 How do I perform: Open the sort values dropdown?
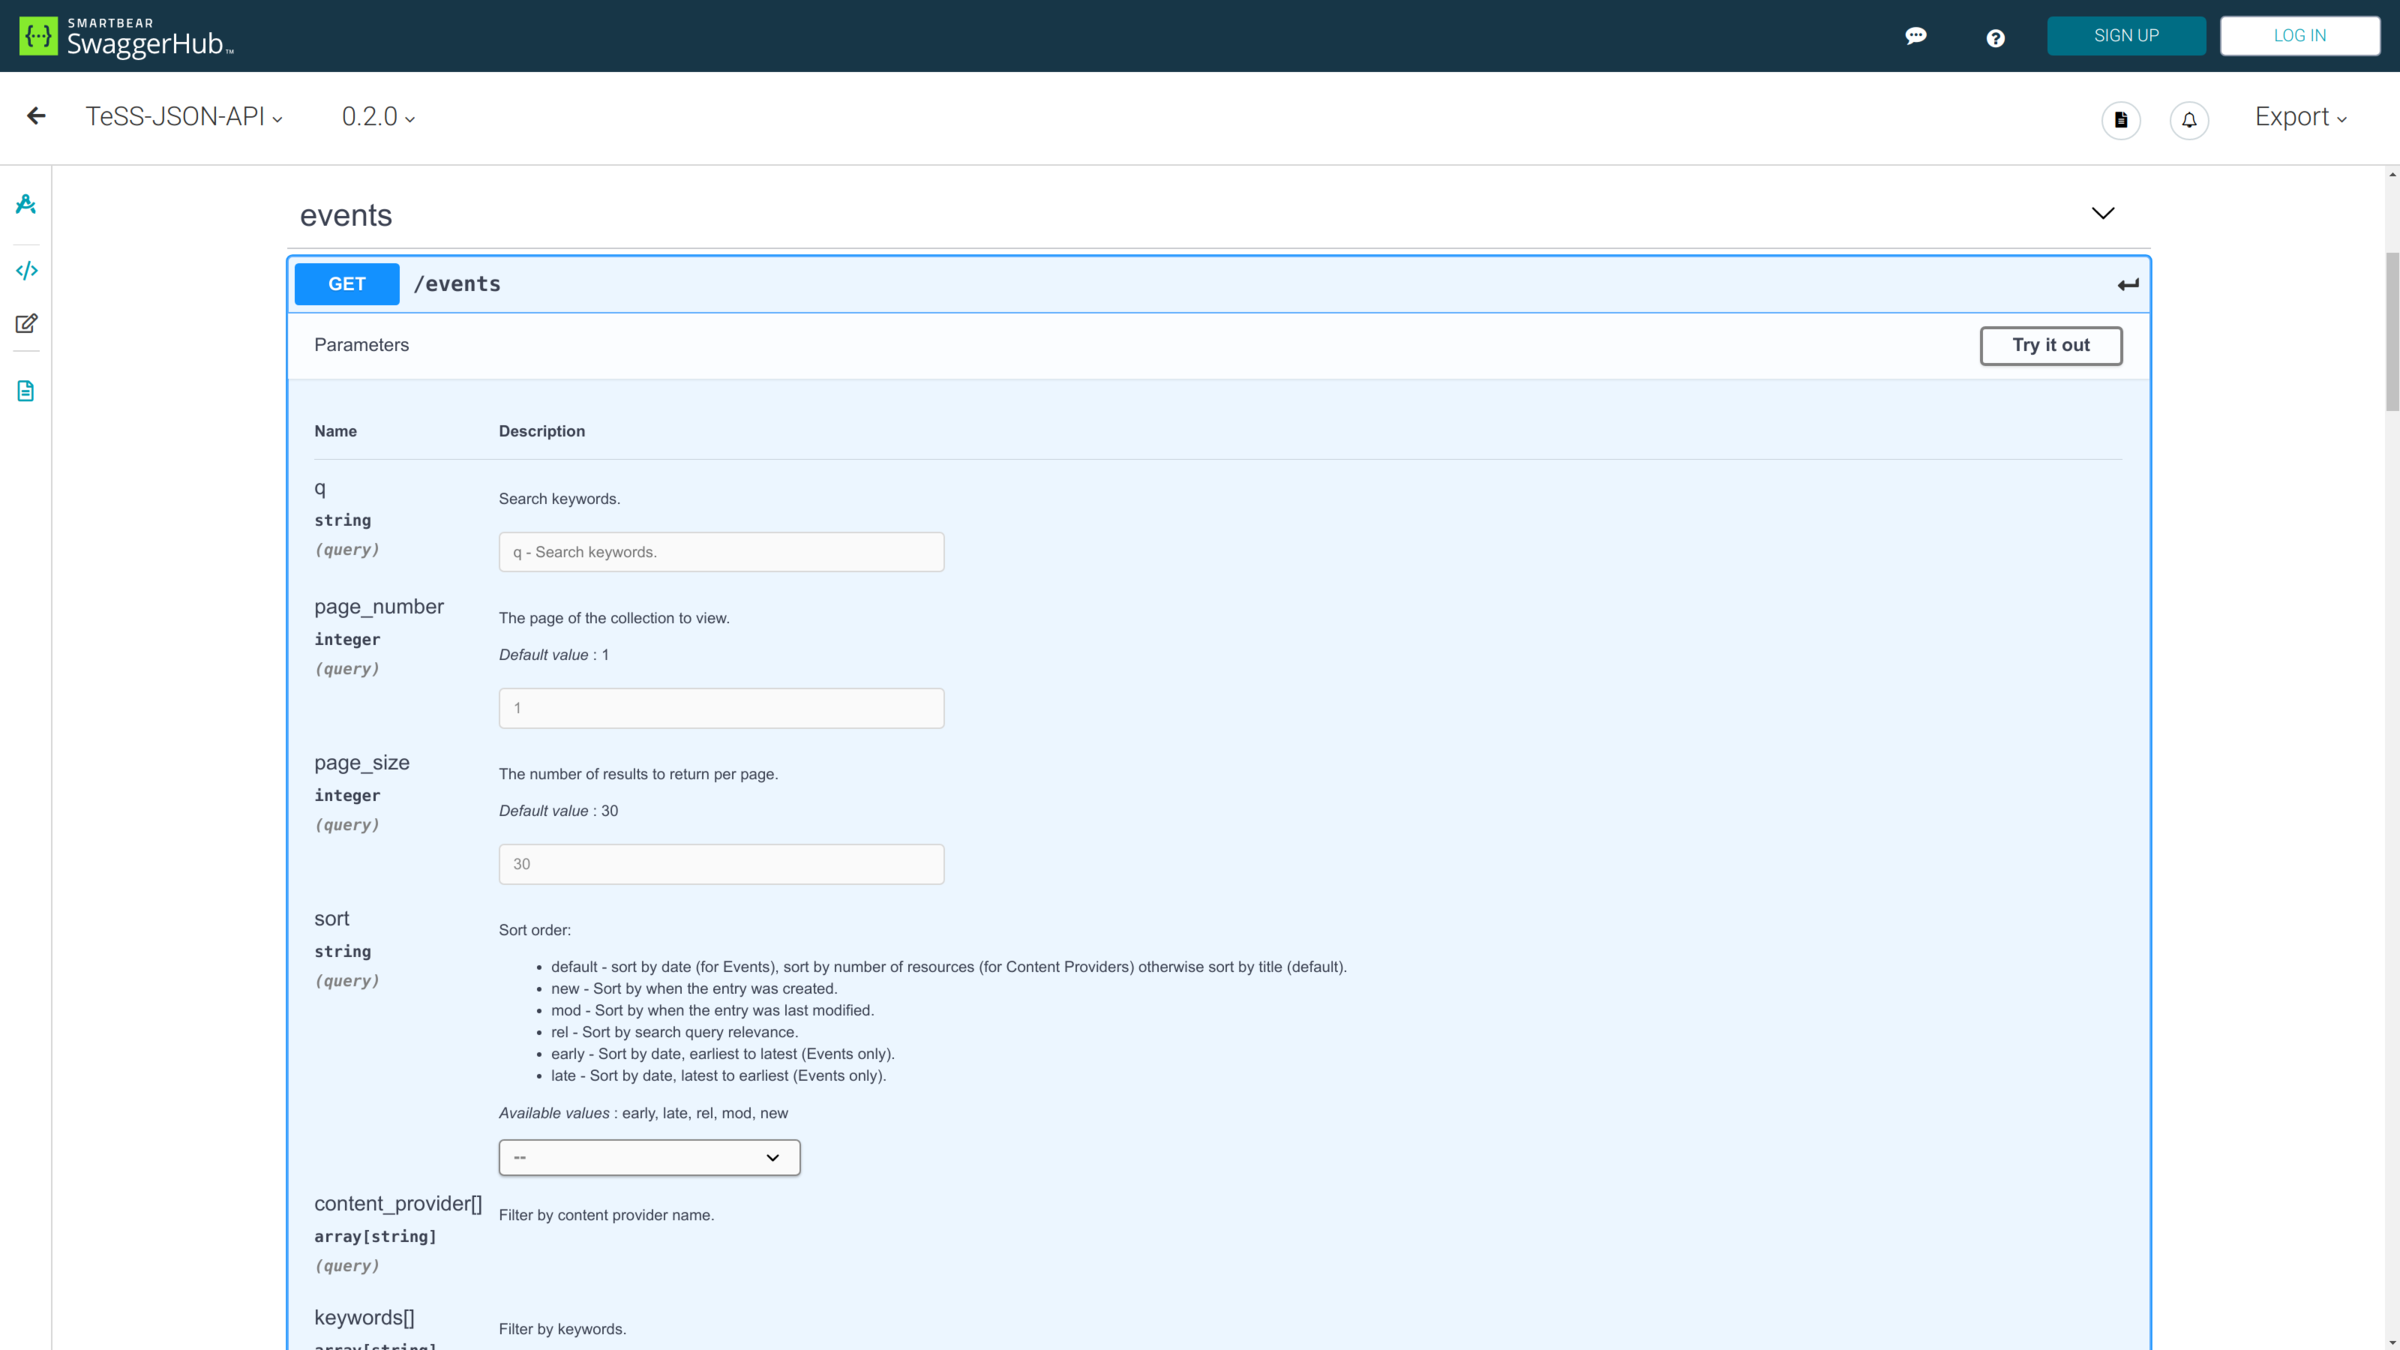[x=649, y=1157]
